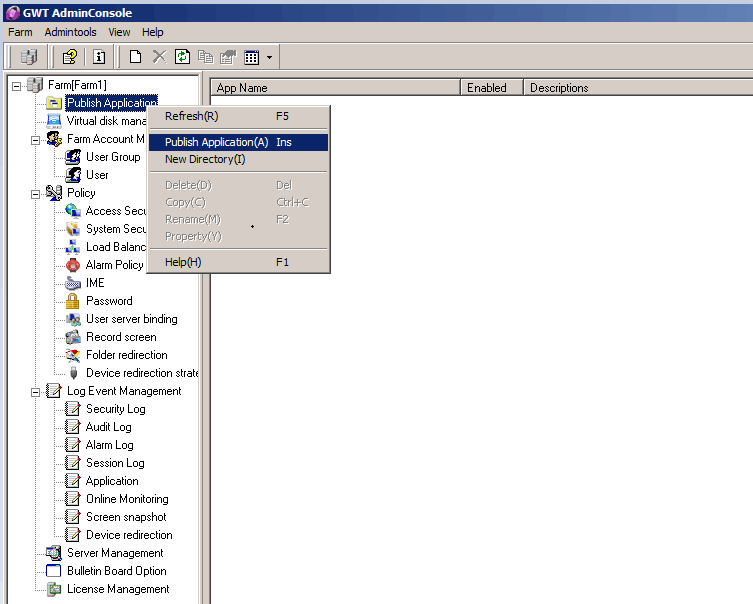Select License Management in the tree
Image resolution: width=753 pixels, height=604 pixels.
[x=118, y=589]
